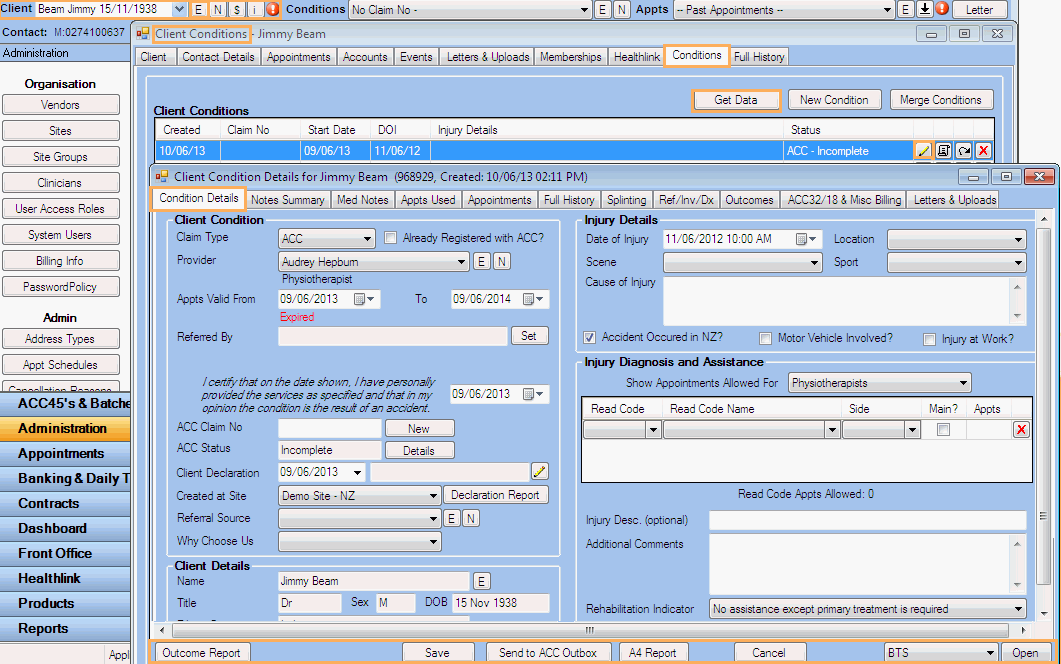This screenshot has width=1061, height=664.
Task: Click the Injury Desc. optional text field
Action: pos(867,520)
